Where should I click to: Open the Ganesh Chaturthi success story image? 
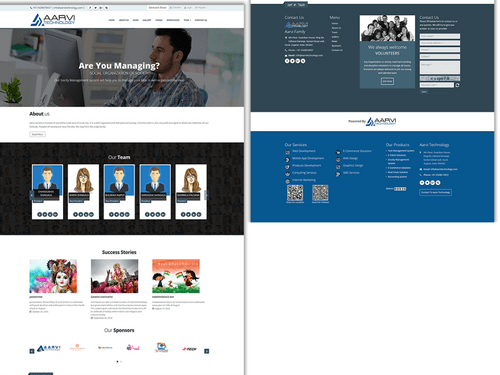(x=114, y=276)
